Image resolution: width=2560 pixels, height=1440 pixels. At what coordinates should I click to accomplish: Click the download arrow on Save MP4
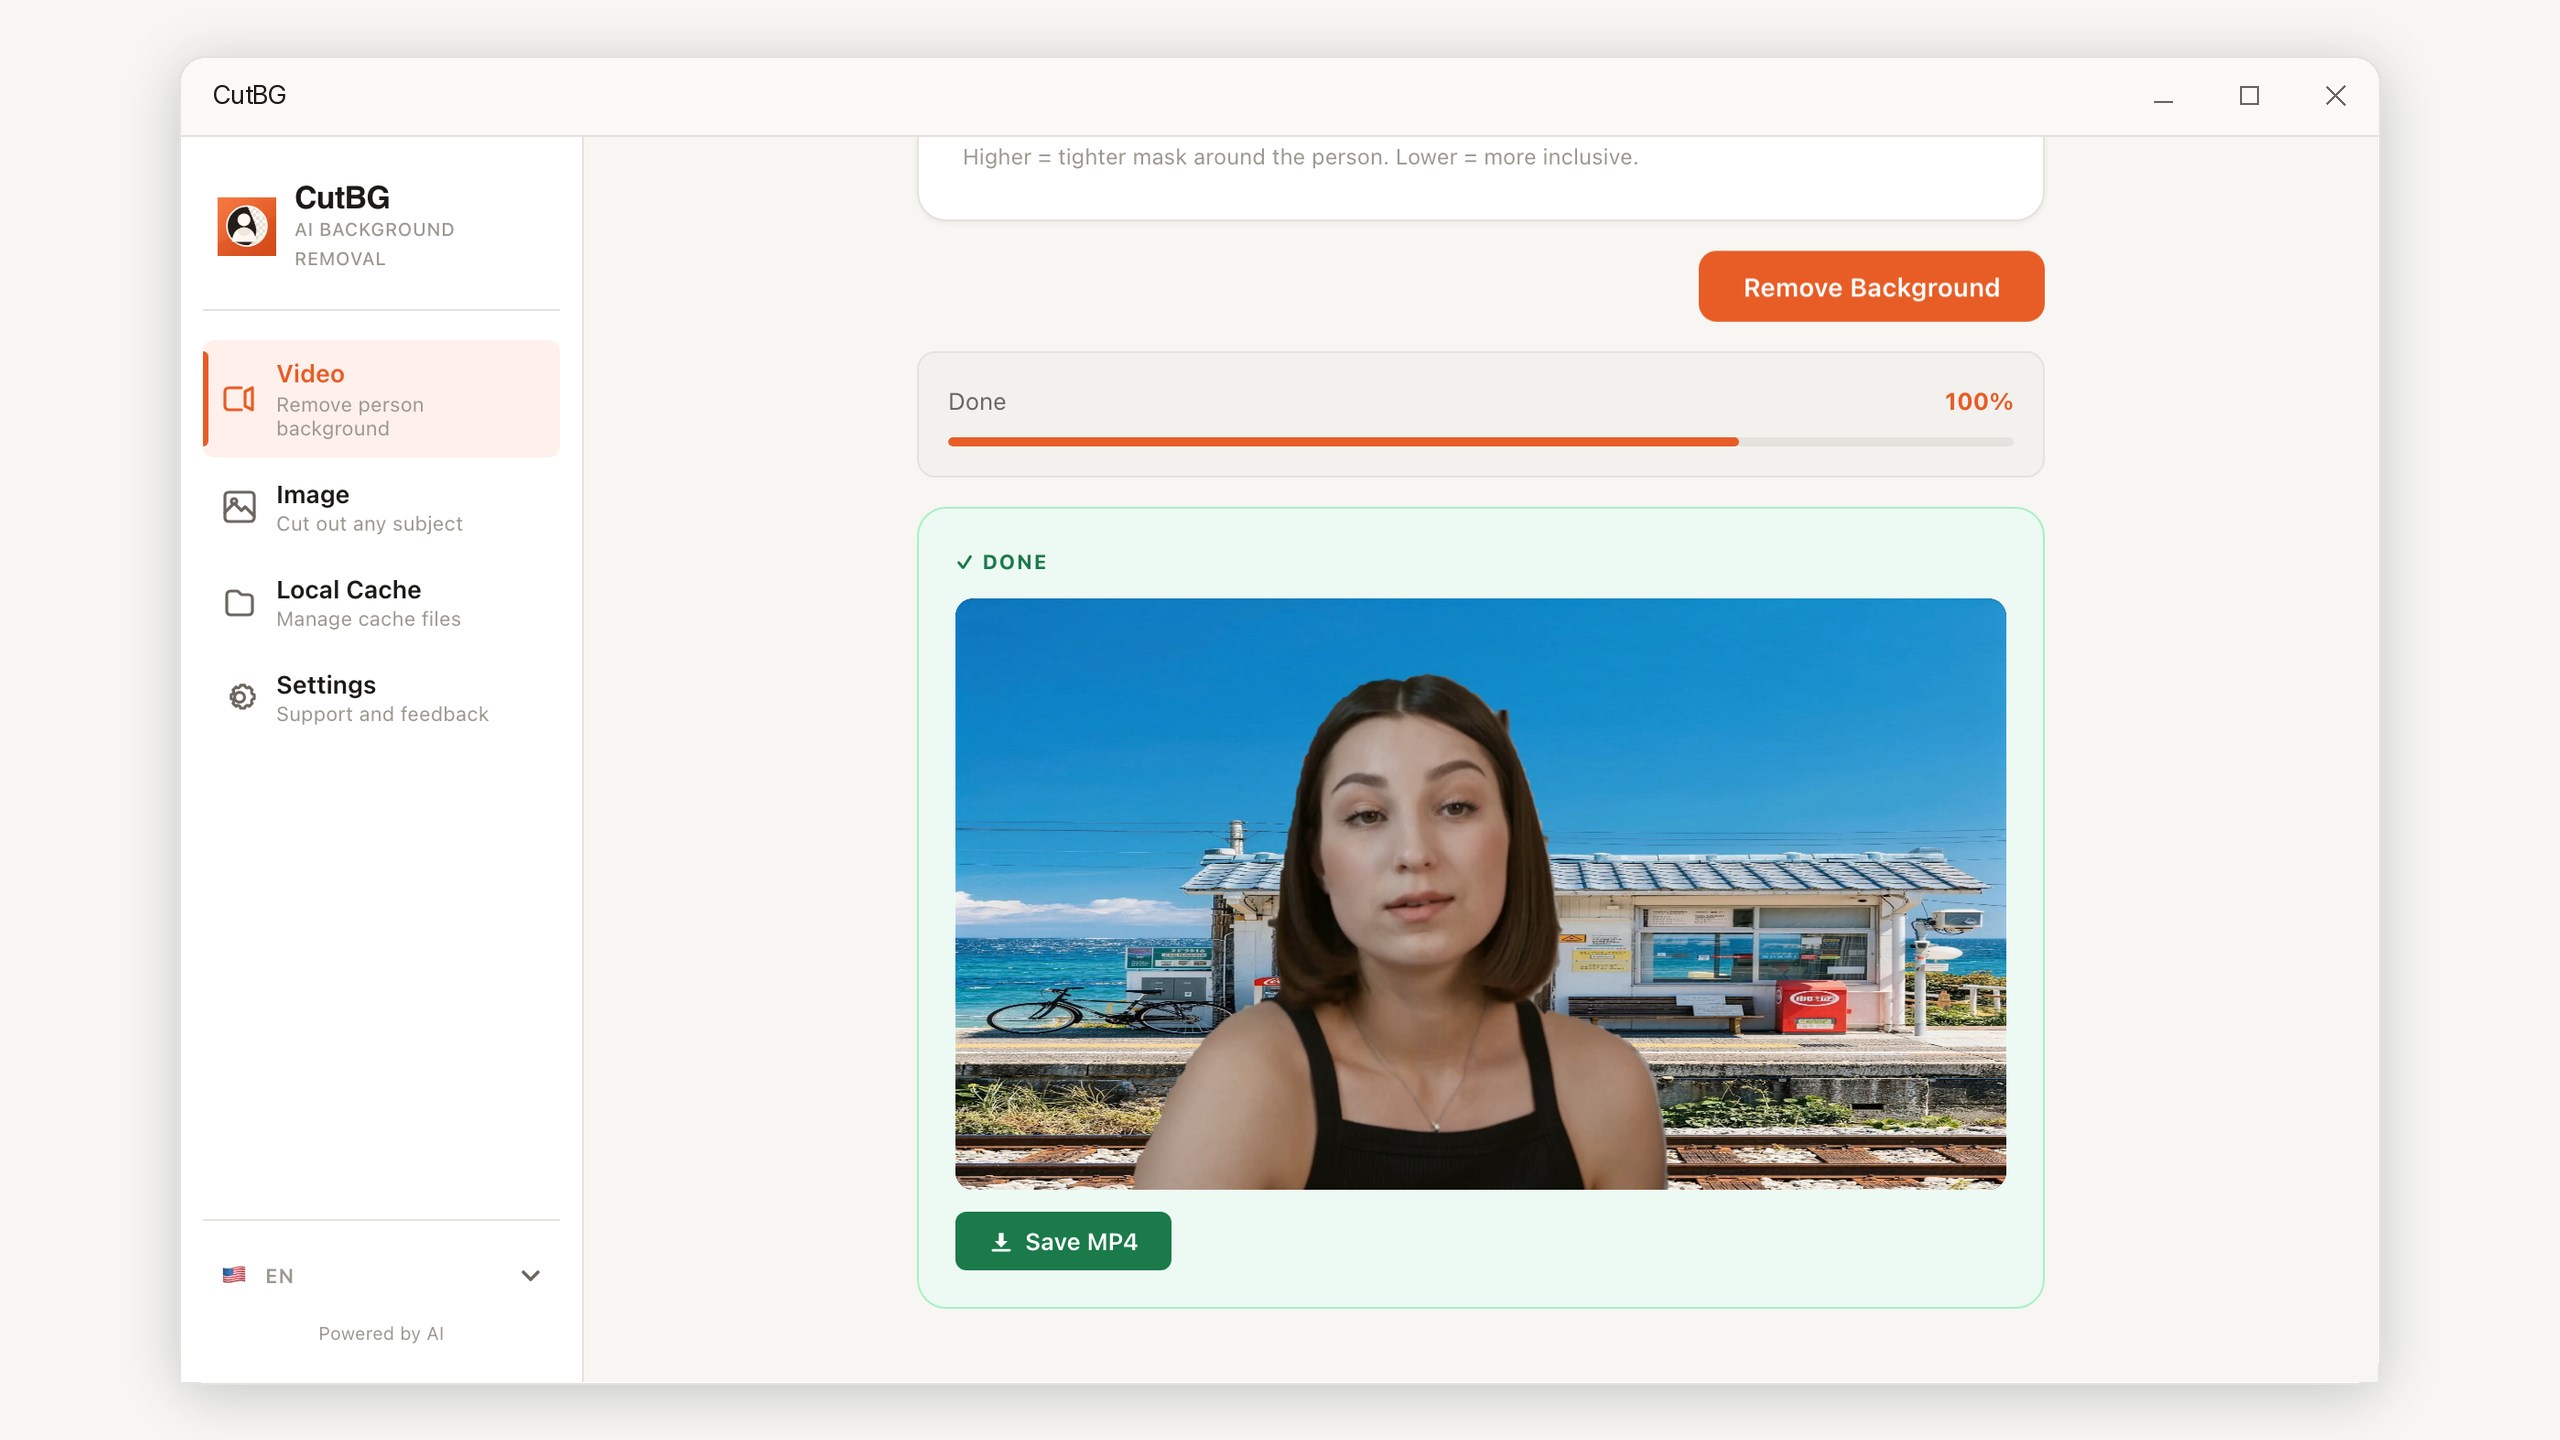pos(1001,1241)
